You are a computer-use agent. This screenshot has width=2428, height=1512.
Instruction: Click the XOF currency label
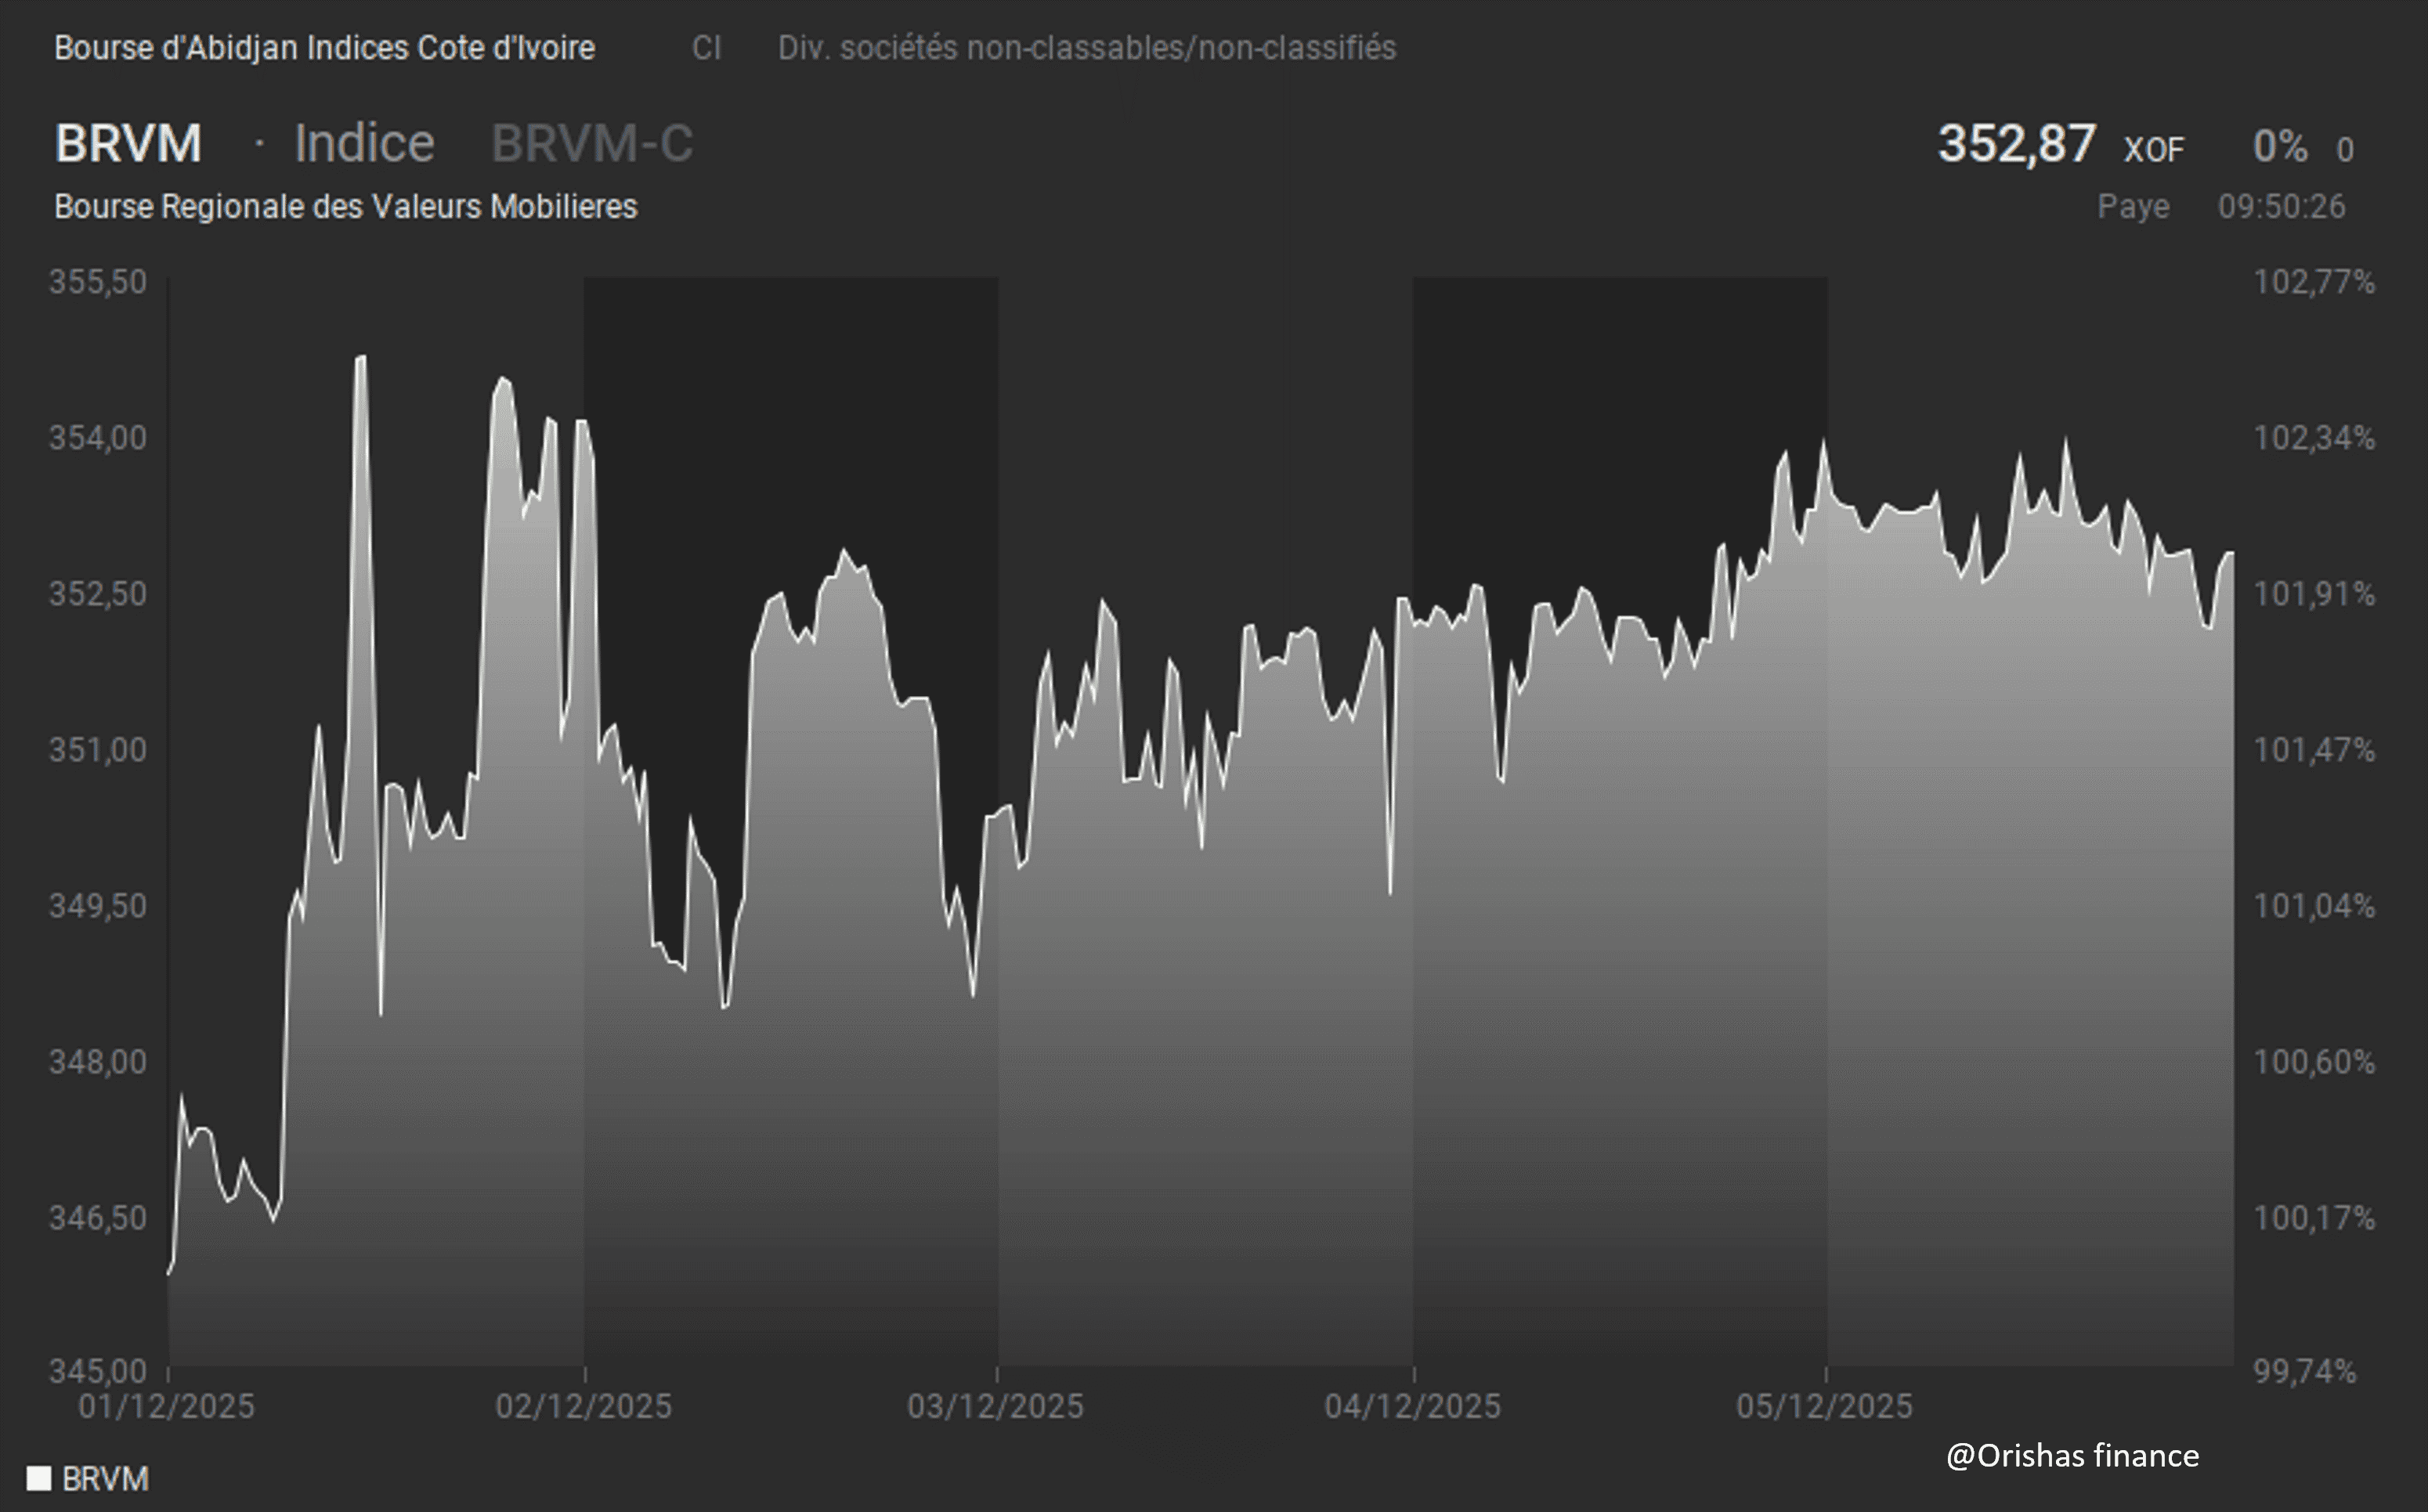(2154, 150)
